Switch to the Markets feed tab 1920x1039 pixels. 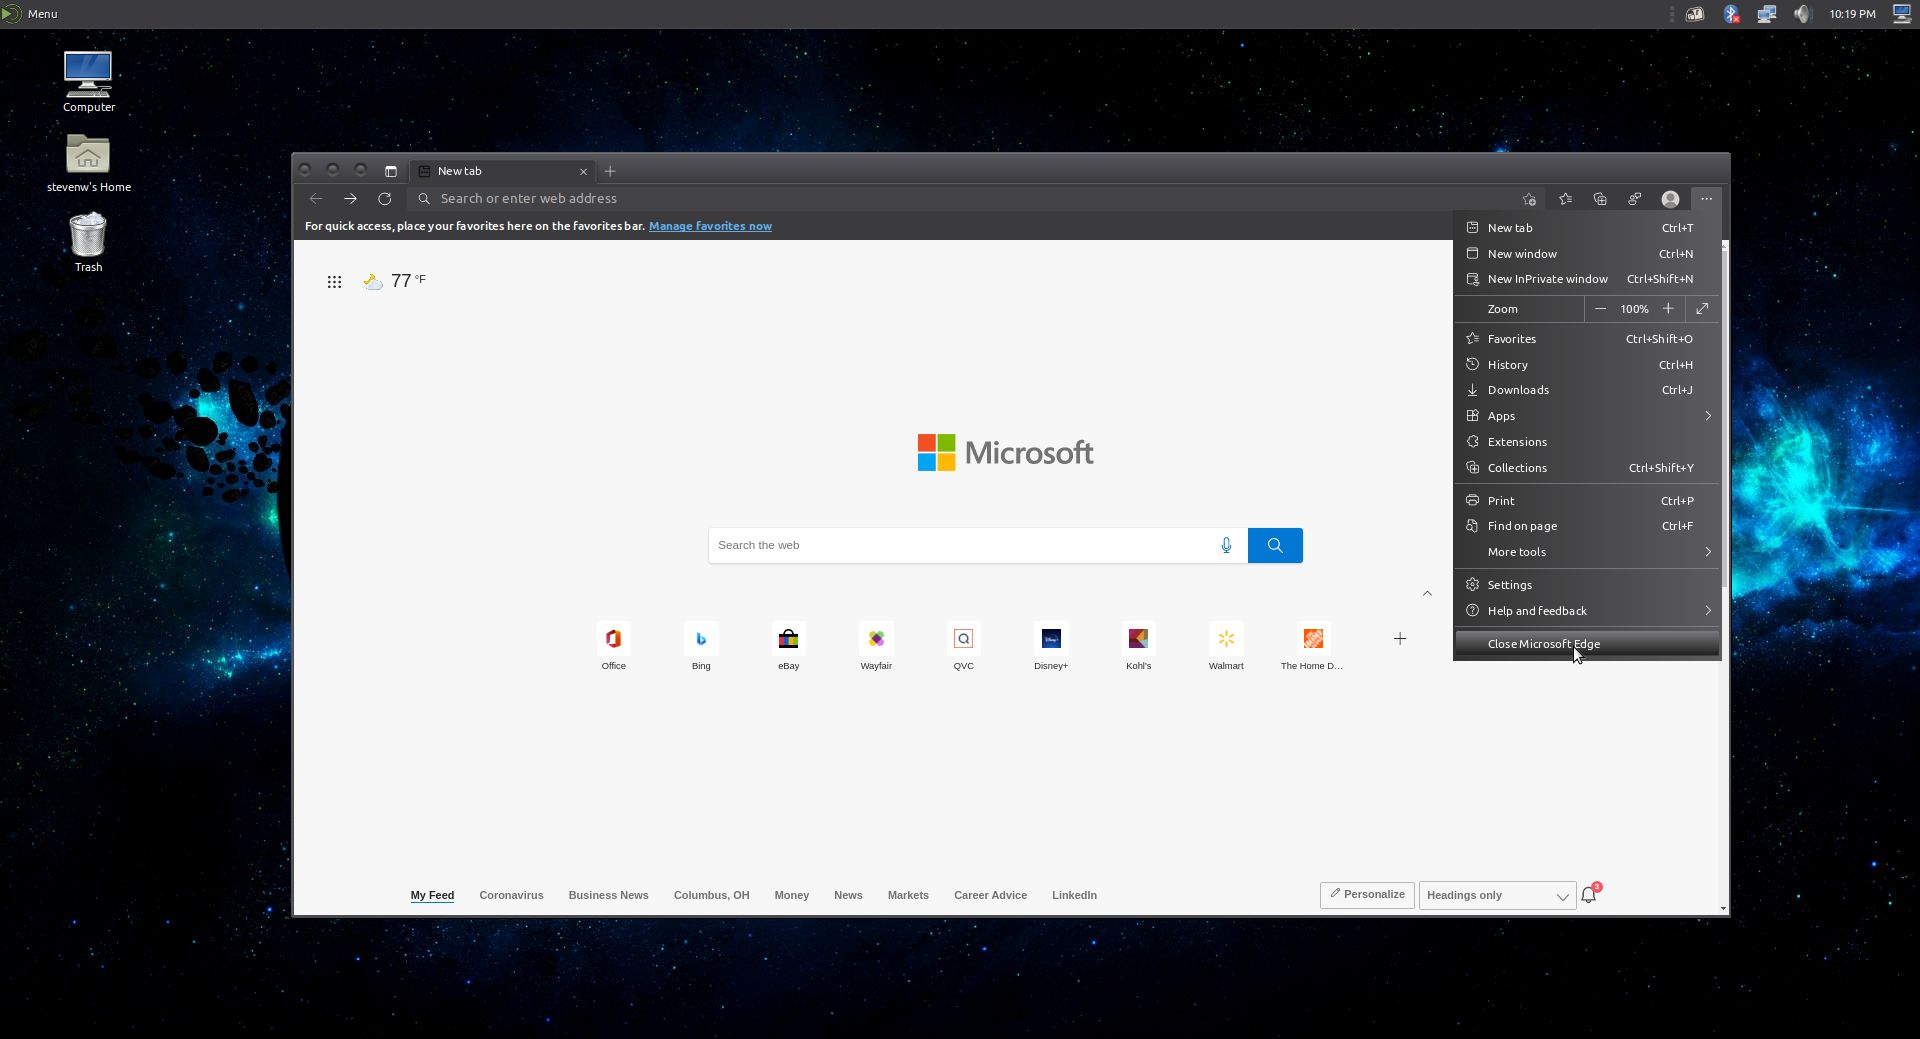908,895
